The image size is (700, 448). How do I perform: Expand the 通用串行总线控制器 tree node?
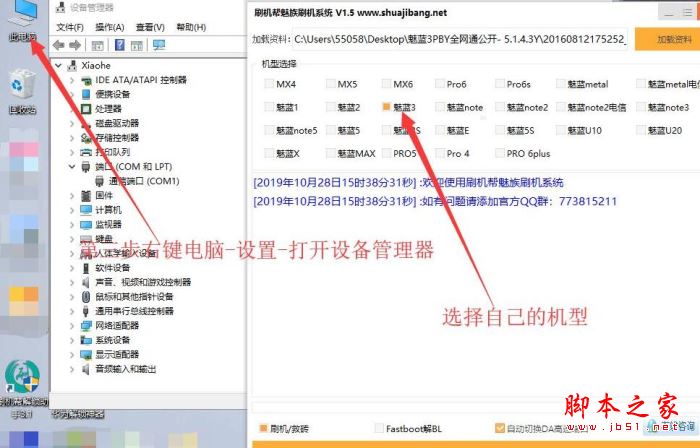click(x=72, y=311)
